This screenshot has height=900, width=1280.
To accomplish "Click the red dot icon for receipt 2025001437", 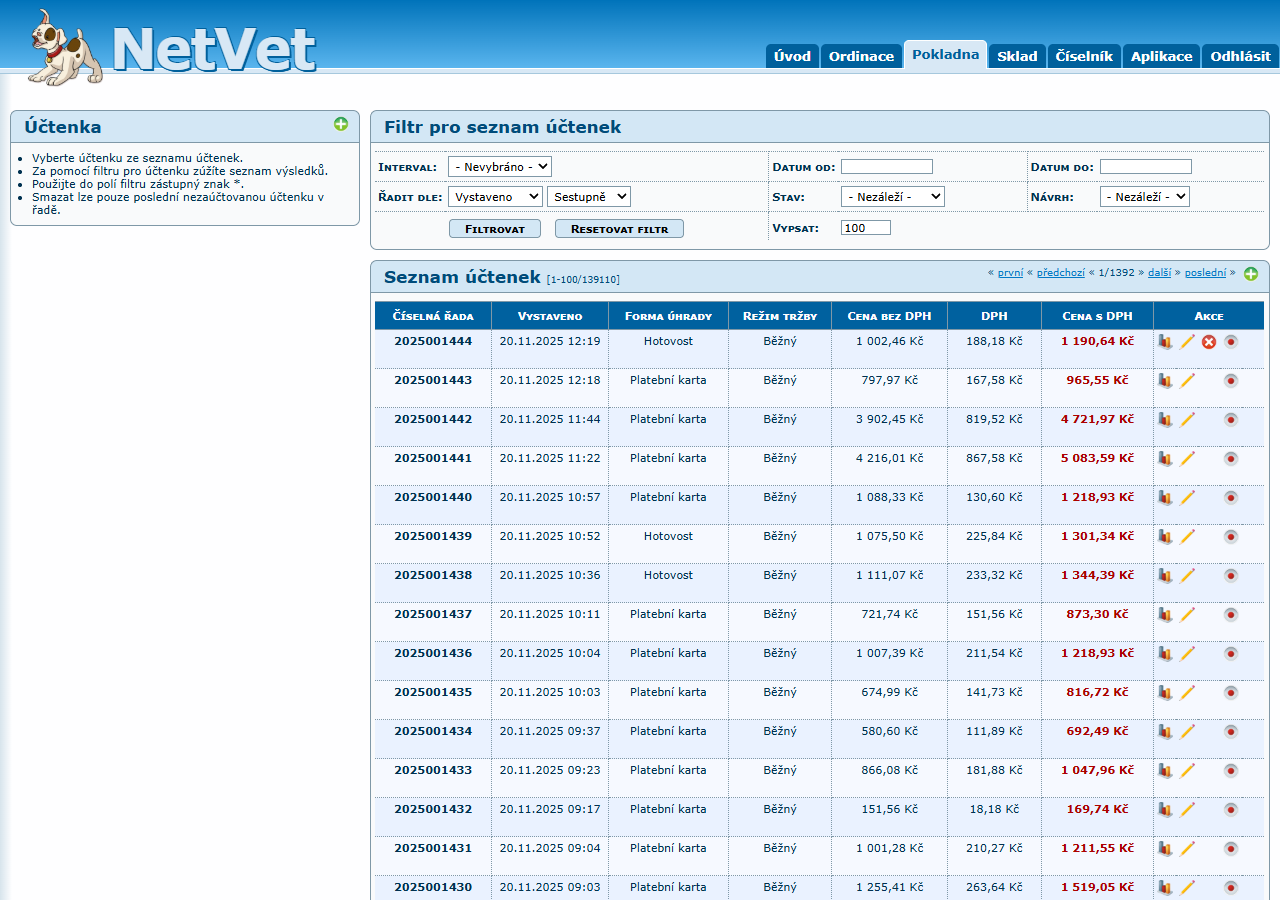I will pyautogui.click(x=1231, y=614).
